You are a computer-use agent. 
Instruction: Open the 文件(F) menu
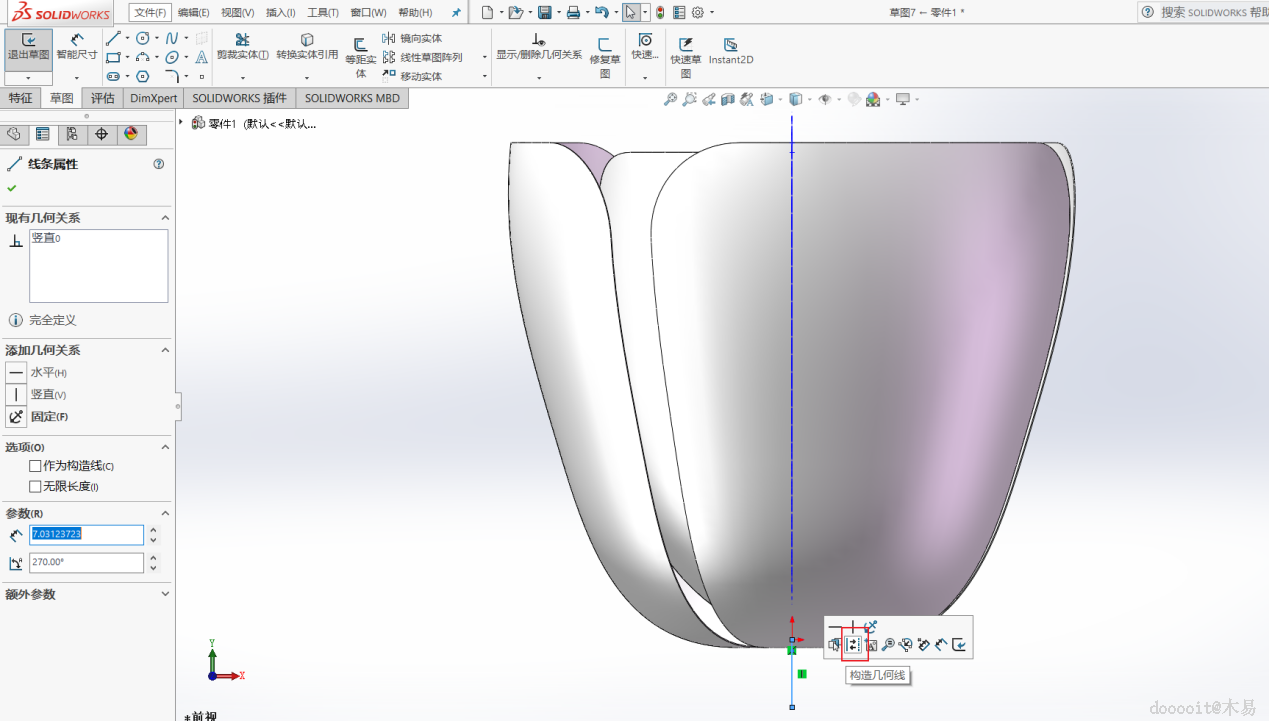(150, 13)
